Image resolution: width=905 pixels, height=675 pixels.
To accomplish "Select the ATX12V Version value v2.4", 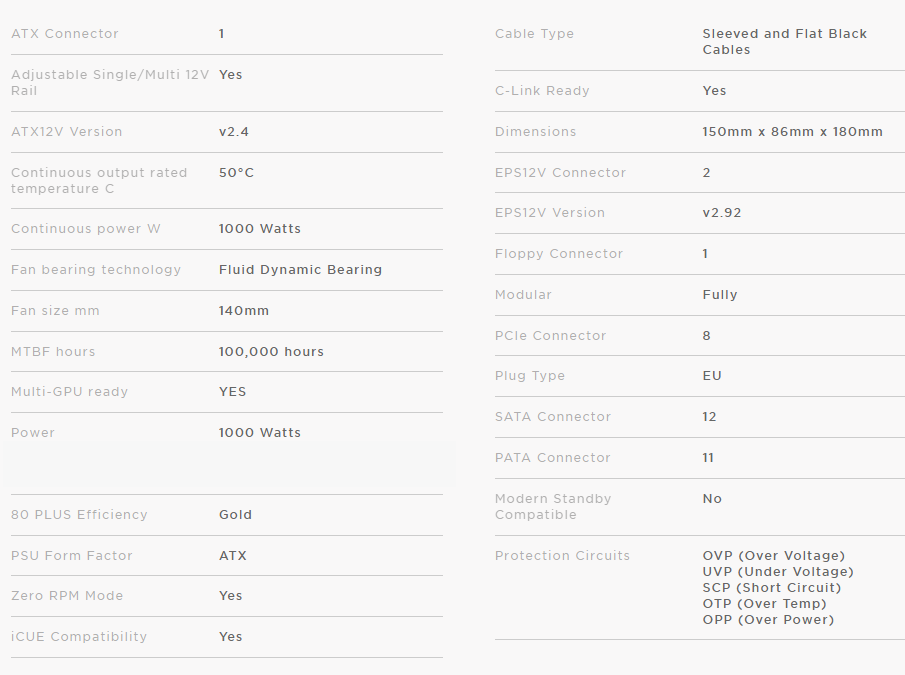I will [234, 132].
